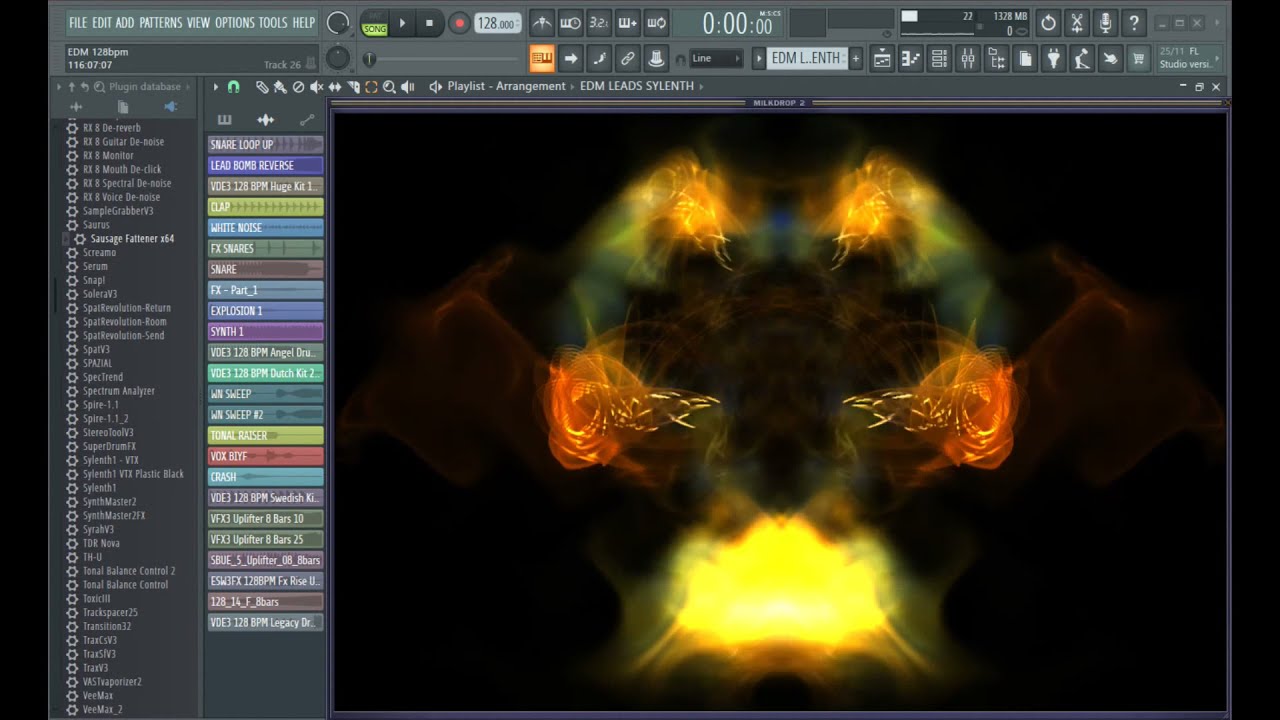Click the Stop transport button
This screenshot has width=1280, height=720.
click(429, 23)
